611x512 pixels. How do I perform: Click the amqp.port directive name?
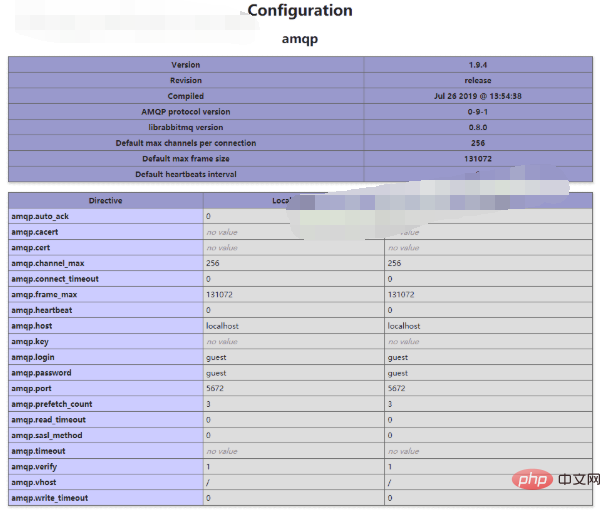click(31, 388)
